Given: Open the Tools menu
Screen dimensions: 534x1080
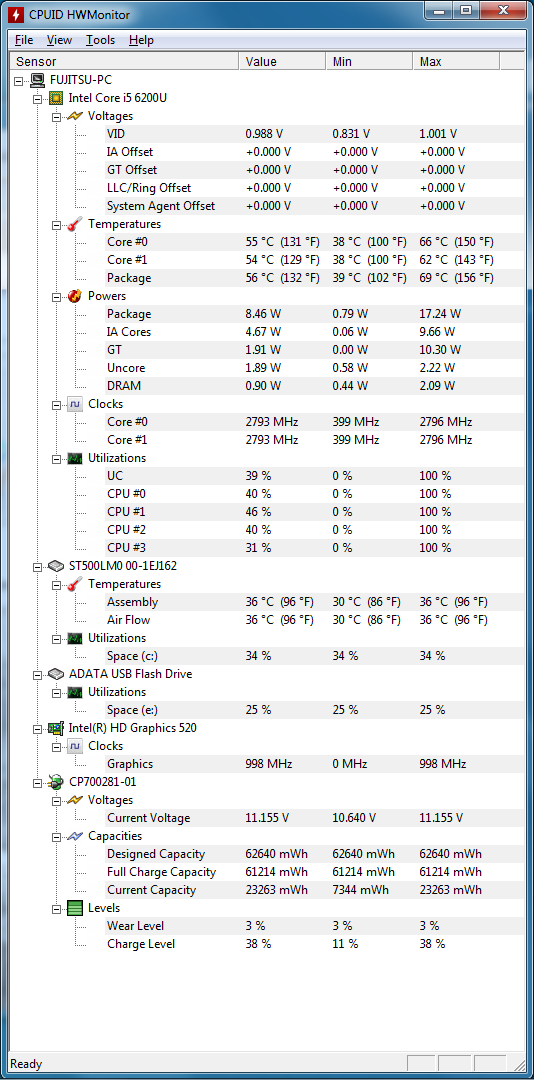Looking at the screenshot, I should click(x=100, y=40).
